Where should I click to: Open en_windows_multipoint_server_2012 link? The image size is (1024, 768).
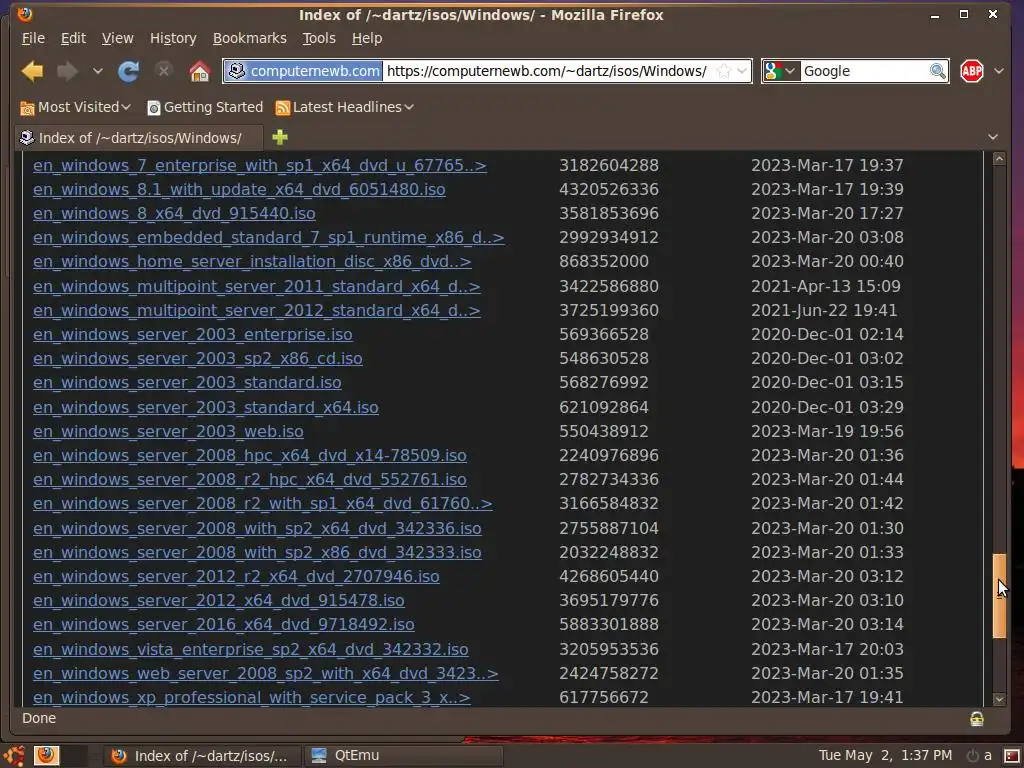click(257, 311)
